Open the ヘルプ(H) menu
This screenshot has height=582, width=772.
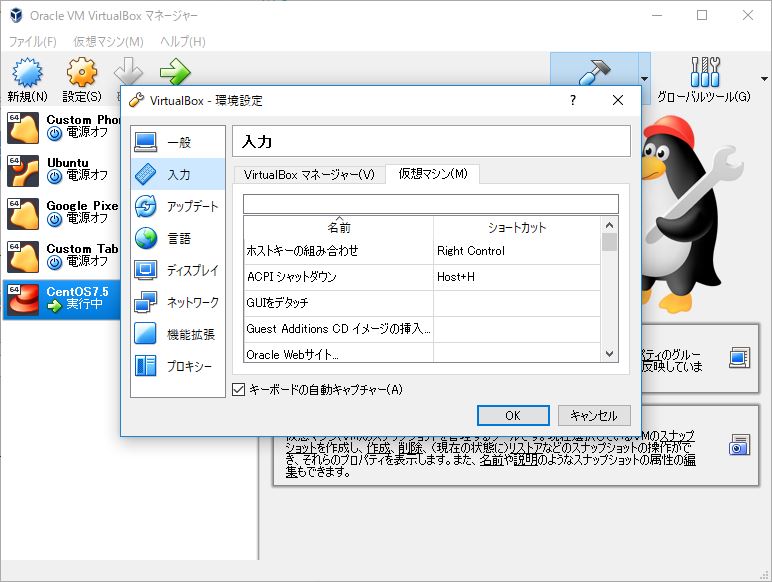click(183, 42)
